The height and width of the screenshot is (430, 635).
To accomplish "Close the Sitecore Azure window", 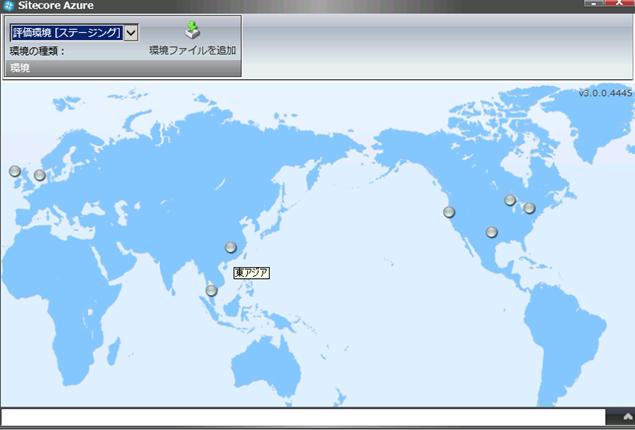I will (620, 3).
